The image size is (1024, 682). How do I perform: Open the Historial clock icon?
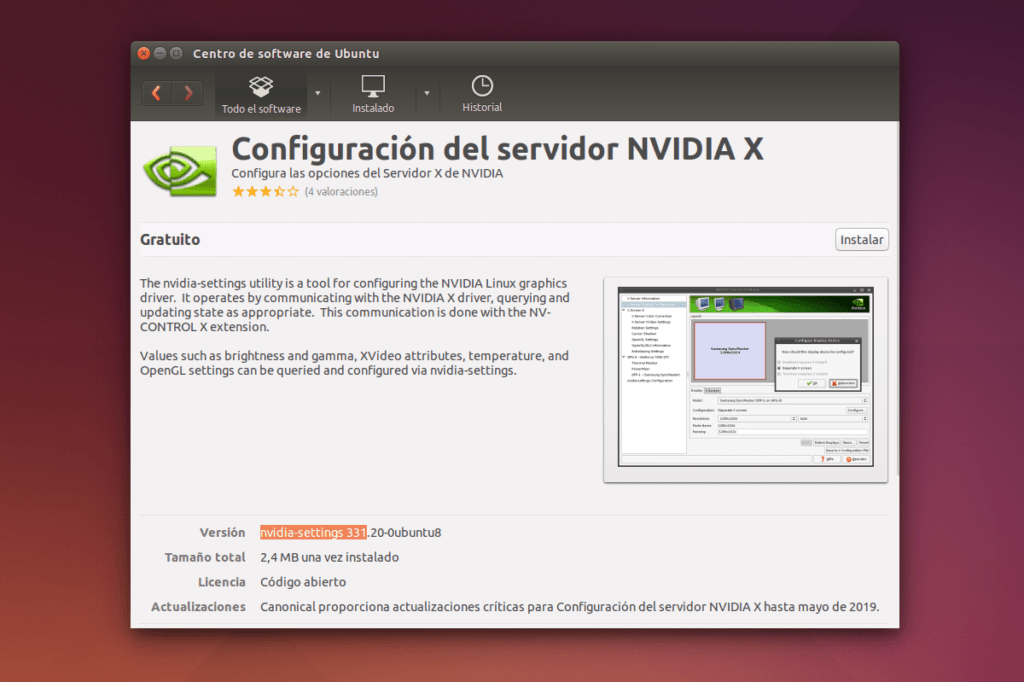click(x=482, y=86)
